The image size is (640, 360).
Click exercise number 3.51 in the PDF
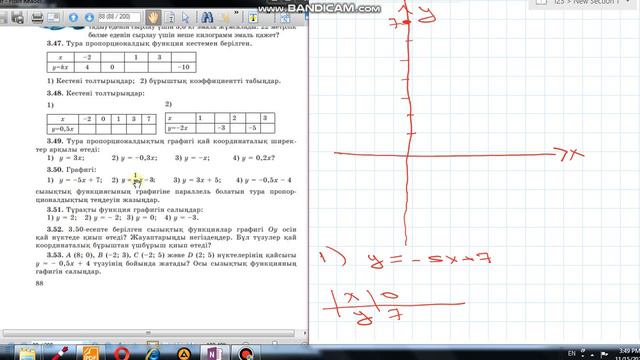click(55, 209)
